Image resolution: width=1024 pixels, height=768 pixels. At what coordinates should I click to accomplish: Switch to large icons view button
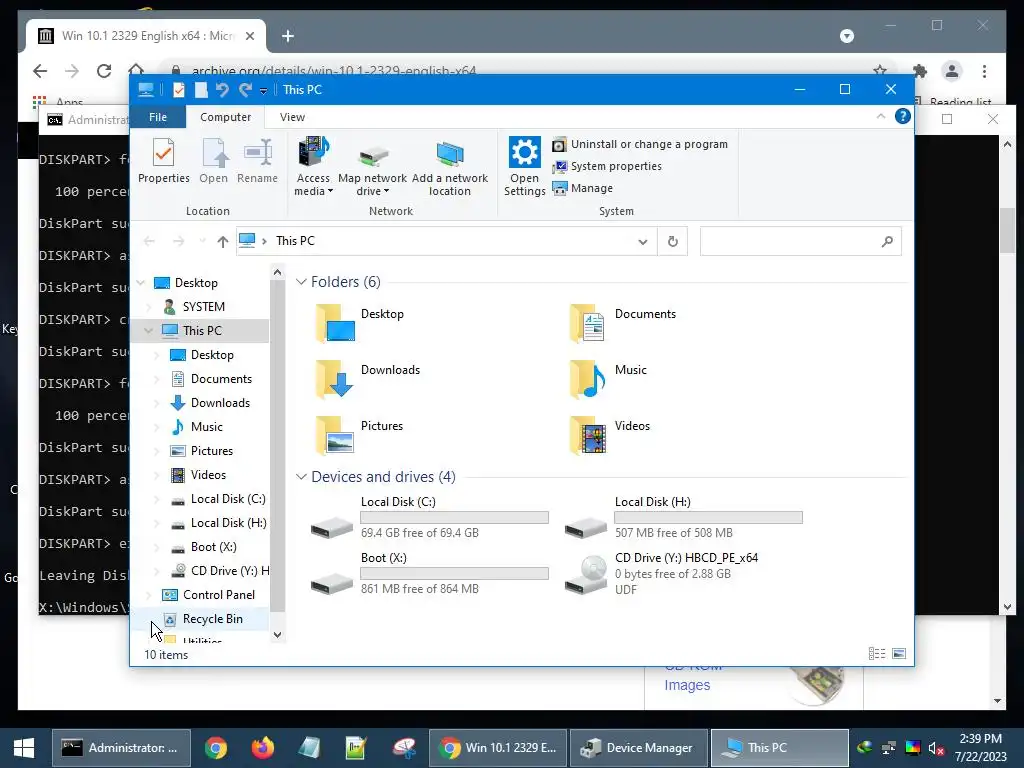click(x=899, y=654)
